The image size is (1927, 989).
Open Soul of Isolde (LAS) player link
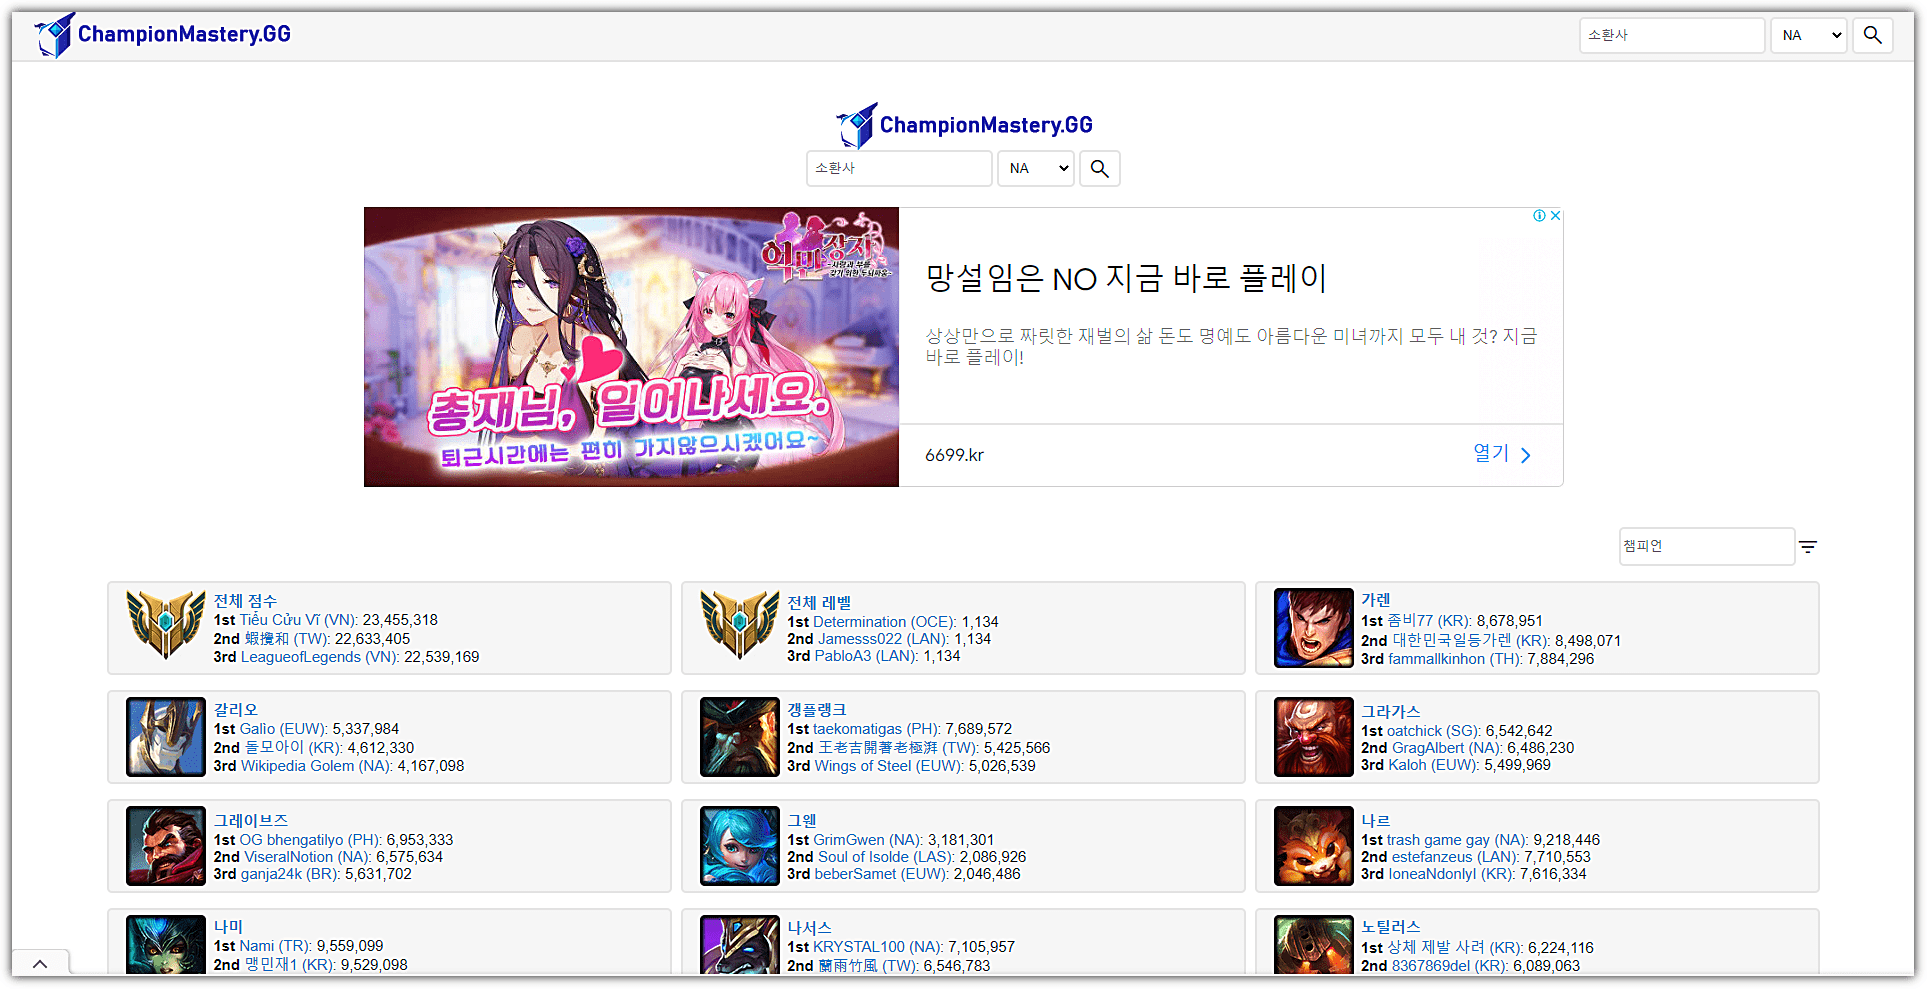(x=887, y=857)
